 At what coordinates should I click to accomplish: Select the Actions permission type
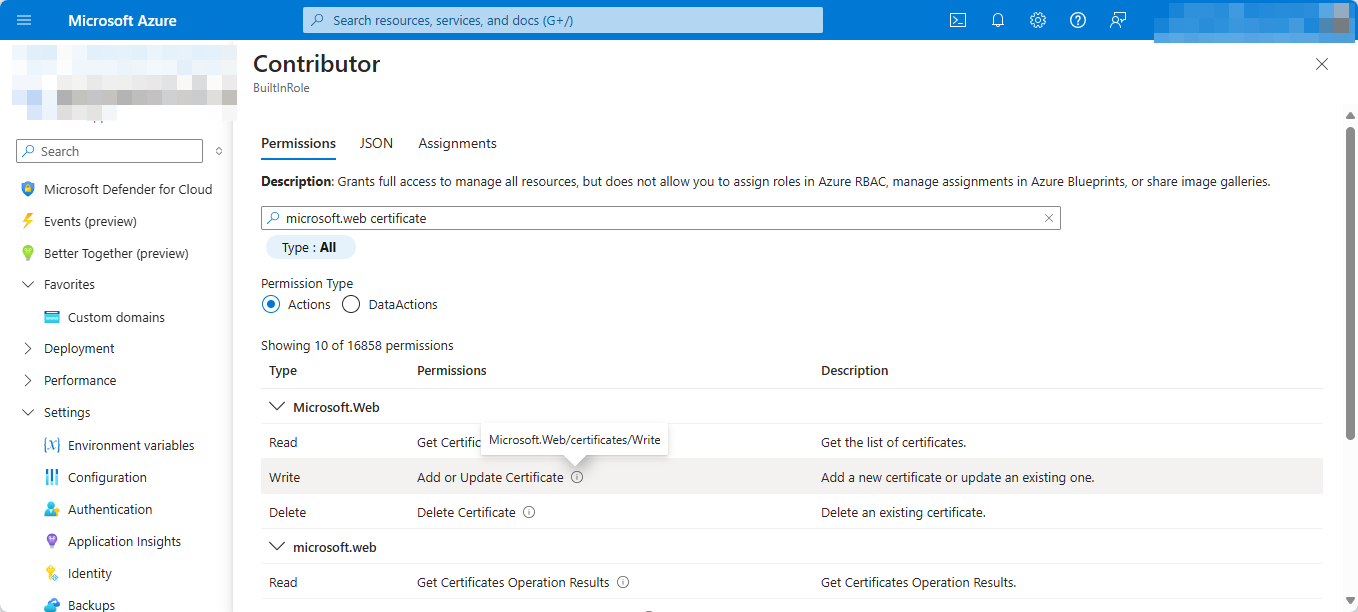click(x=270, y=304)
